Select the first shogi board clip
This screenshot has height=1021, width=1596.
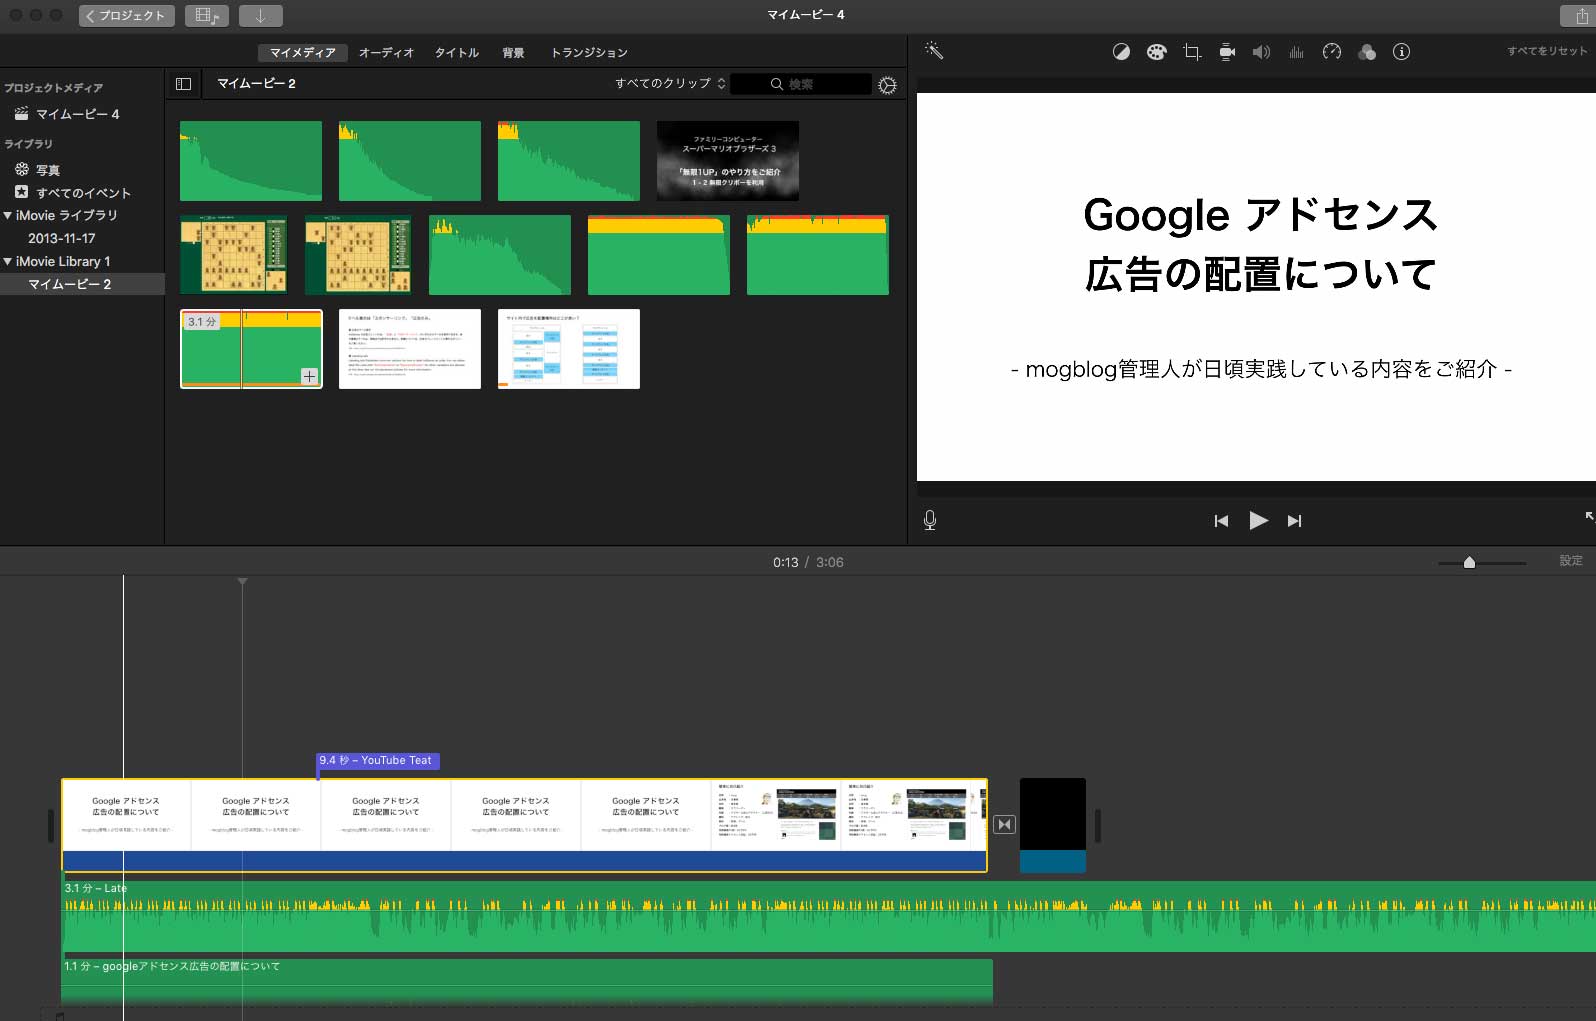pyautogui.click(x=234, y=254)
